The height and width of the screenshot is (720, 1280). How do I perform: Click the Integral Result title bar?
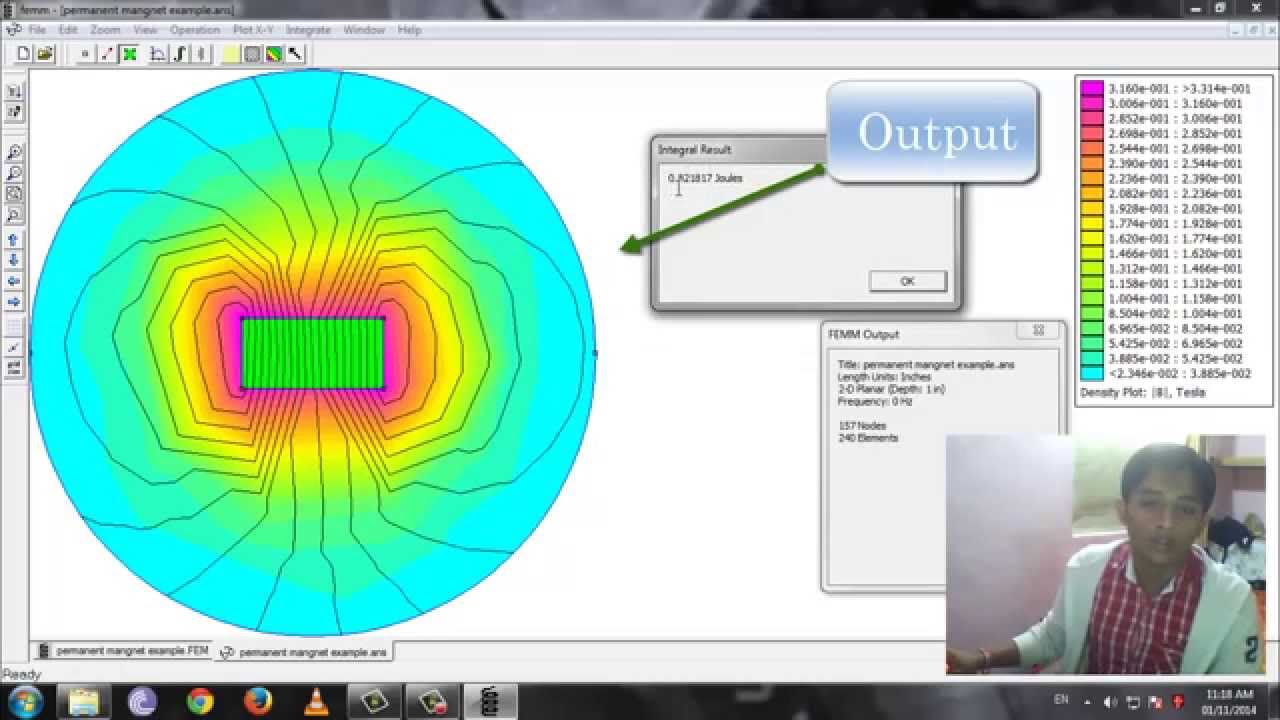coord(740,149)
